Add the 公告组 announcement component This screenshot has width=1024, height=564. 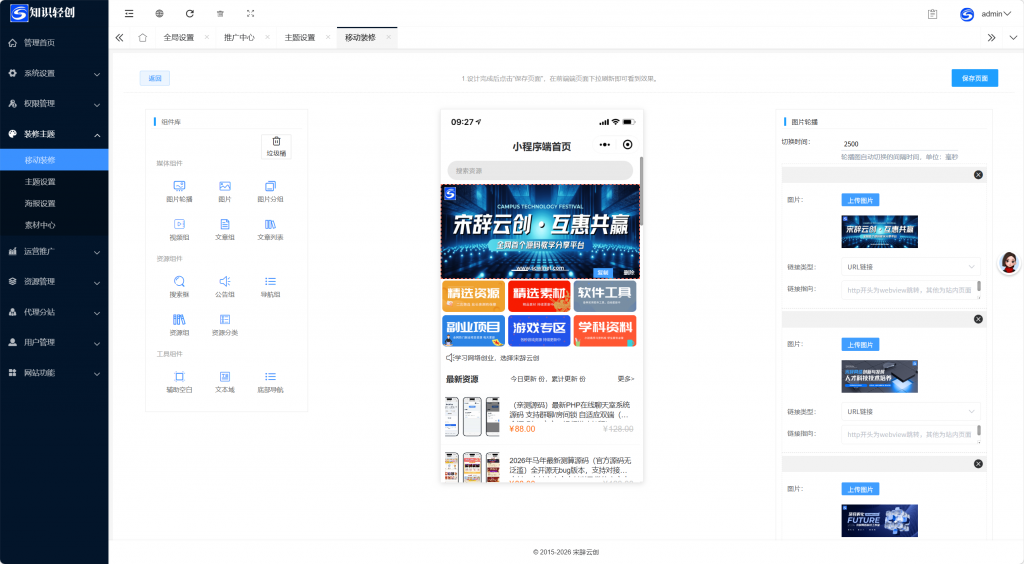225,287
